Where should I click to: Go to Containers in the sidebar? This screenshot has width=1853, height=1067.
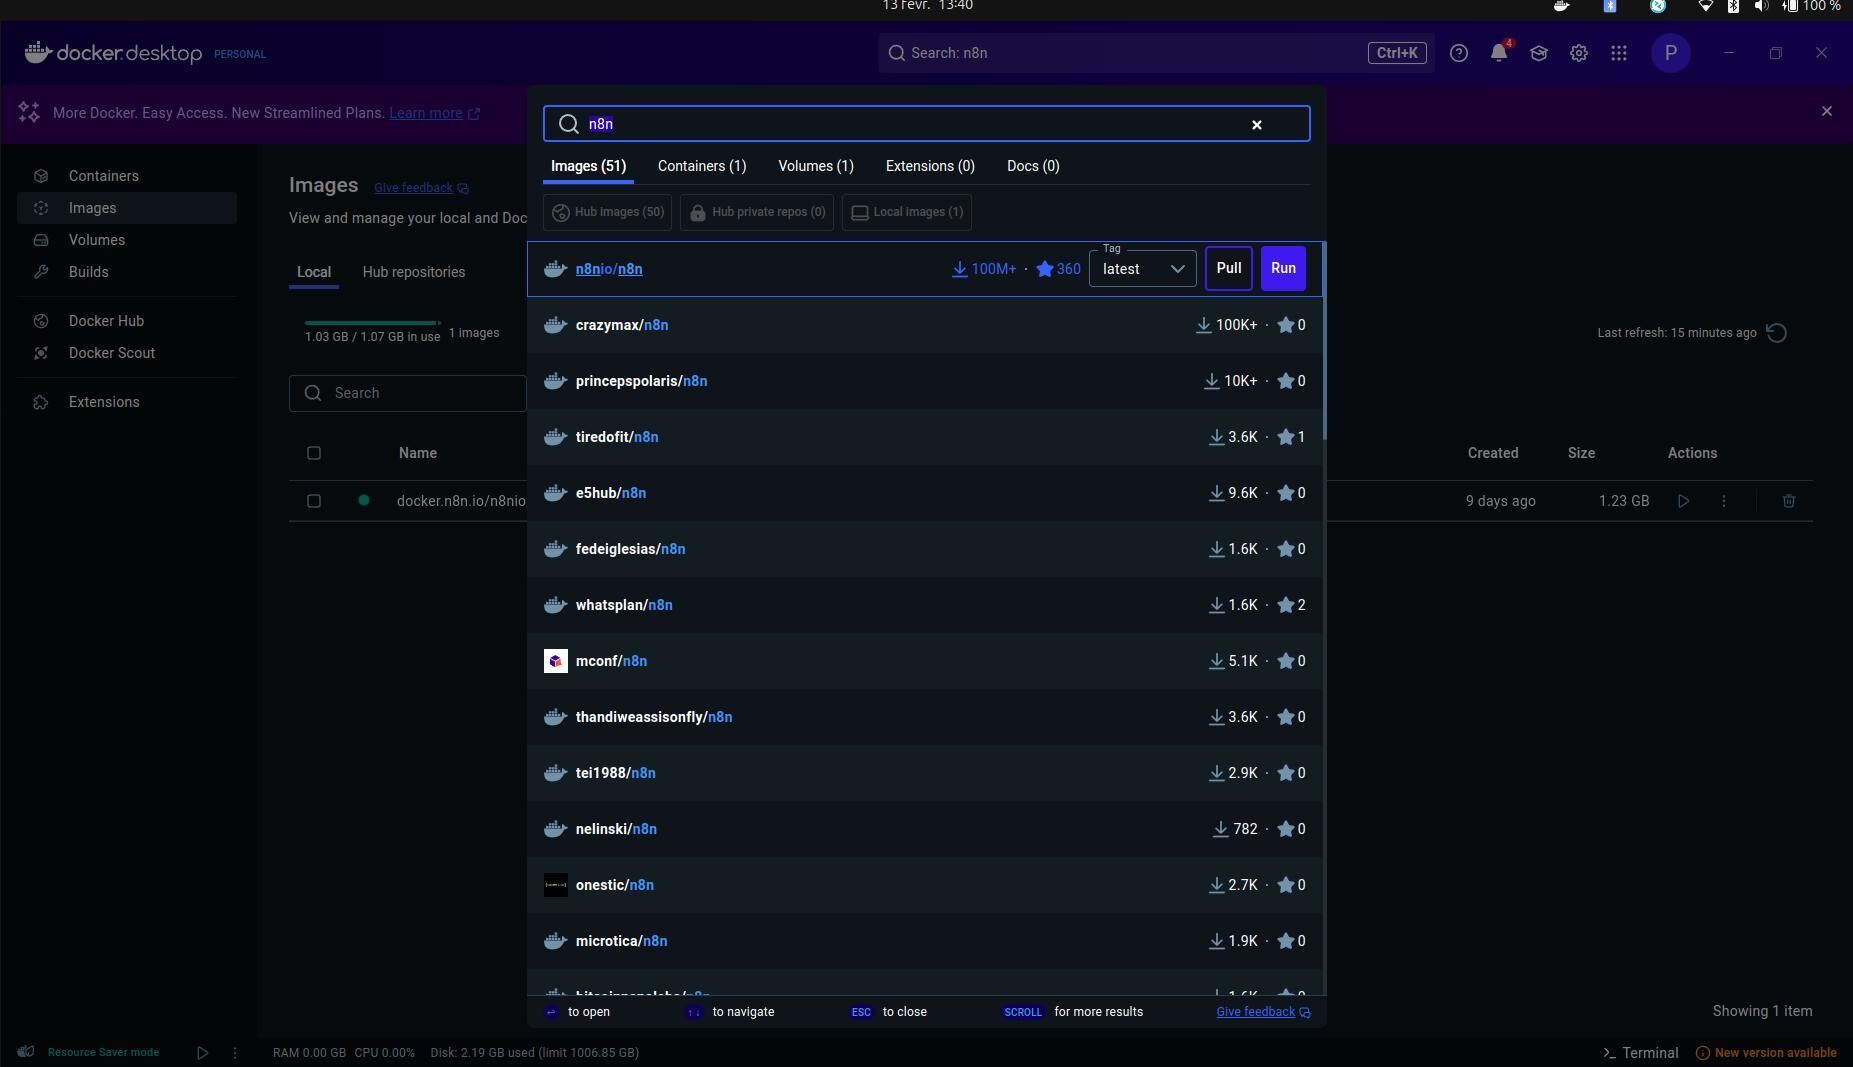127,176
